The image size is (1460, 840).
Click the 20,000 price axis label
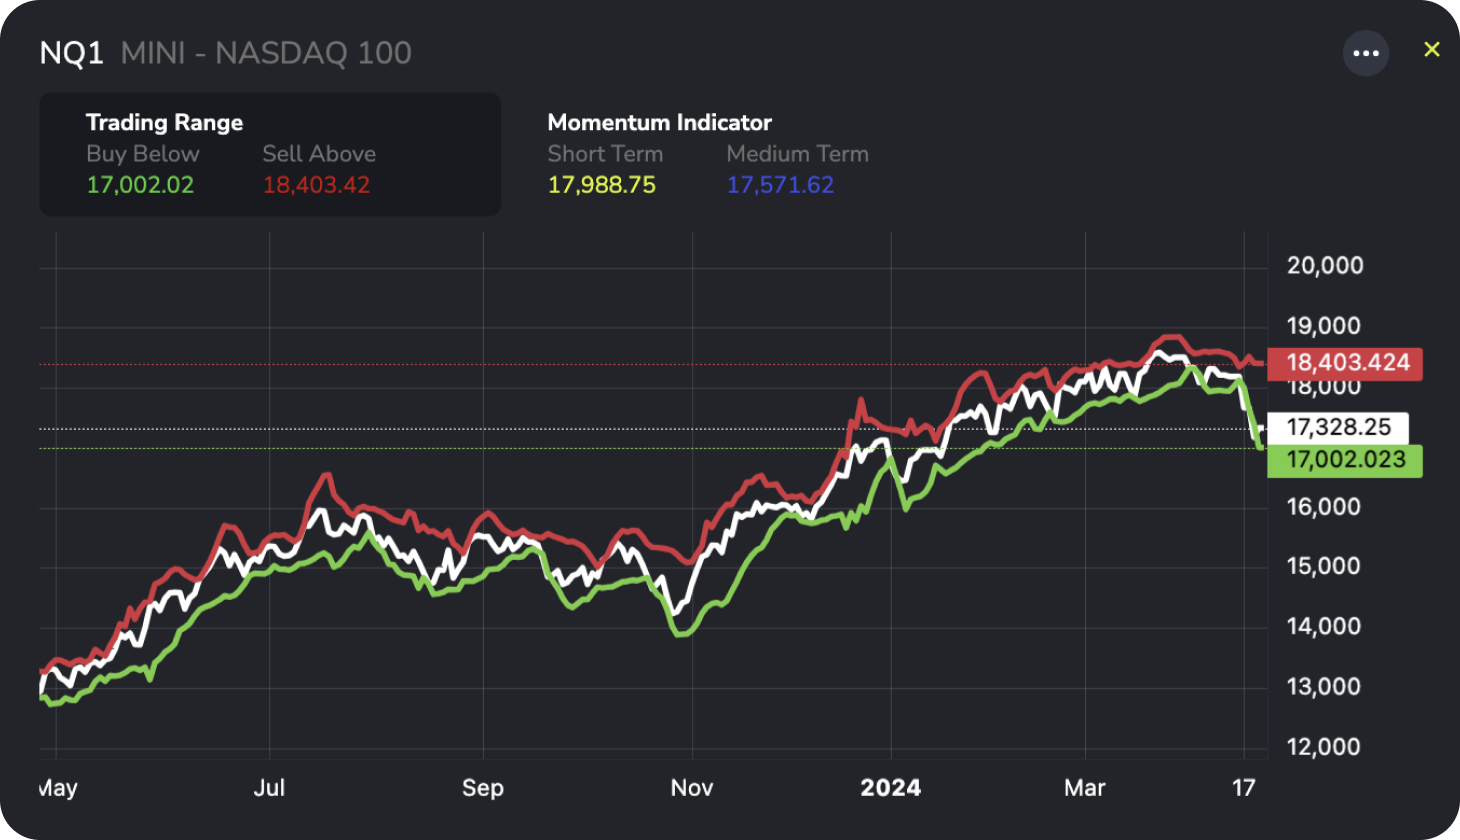pyautogui.click(x=1325, y=266)
